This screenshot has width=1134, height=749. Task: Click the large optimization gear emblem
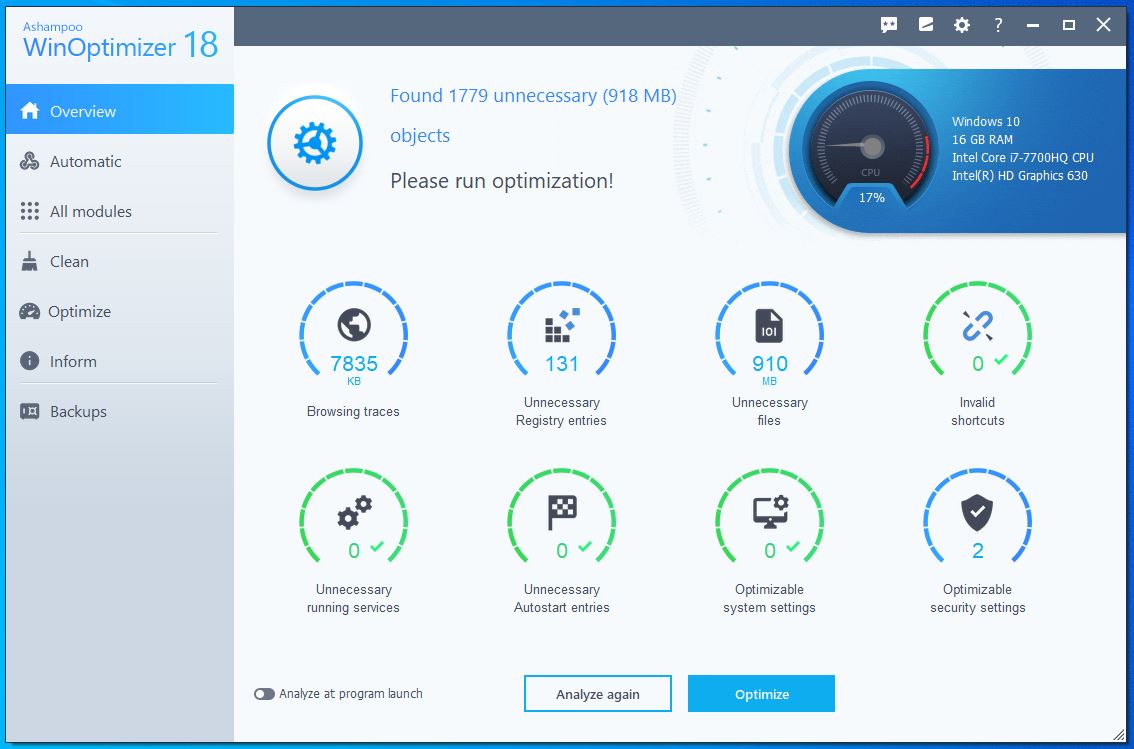coord(315,142)
